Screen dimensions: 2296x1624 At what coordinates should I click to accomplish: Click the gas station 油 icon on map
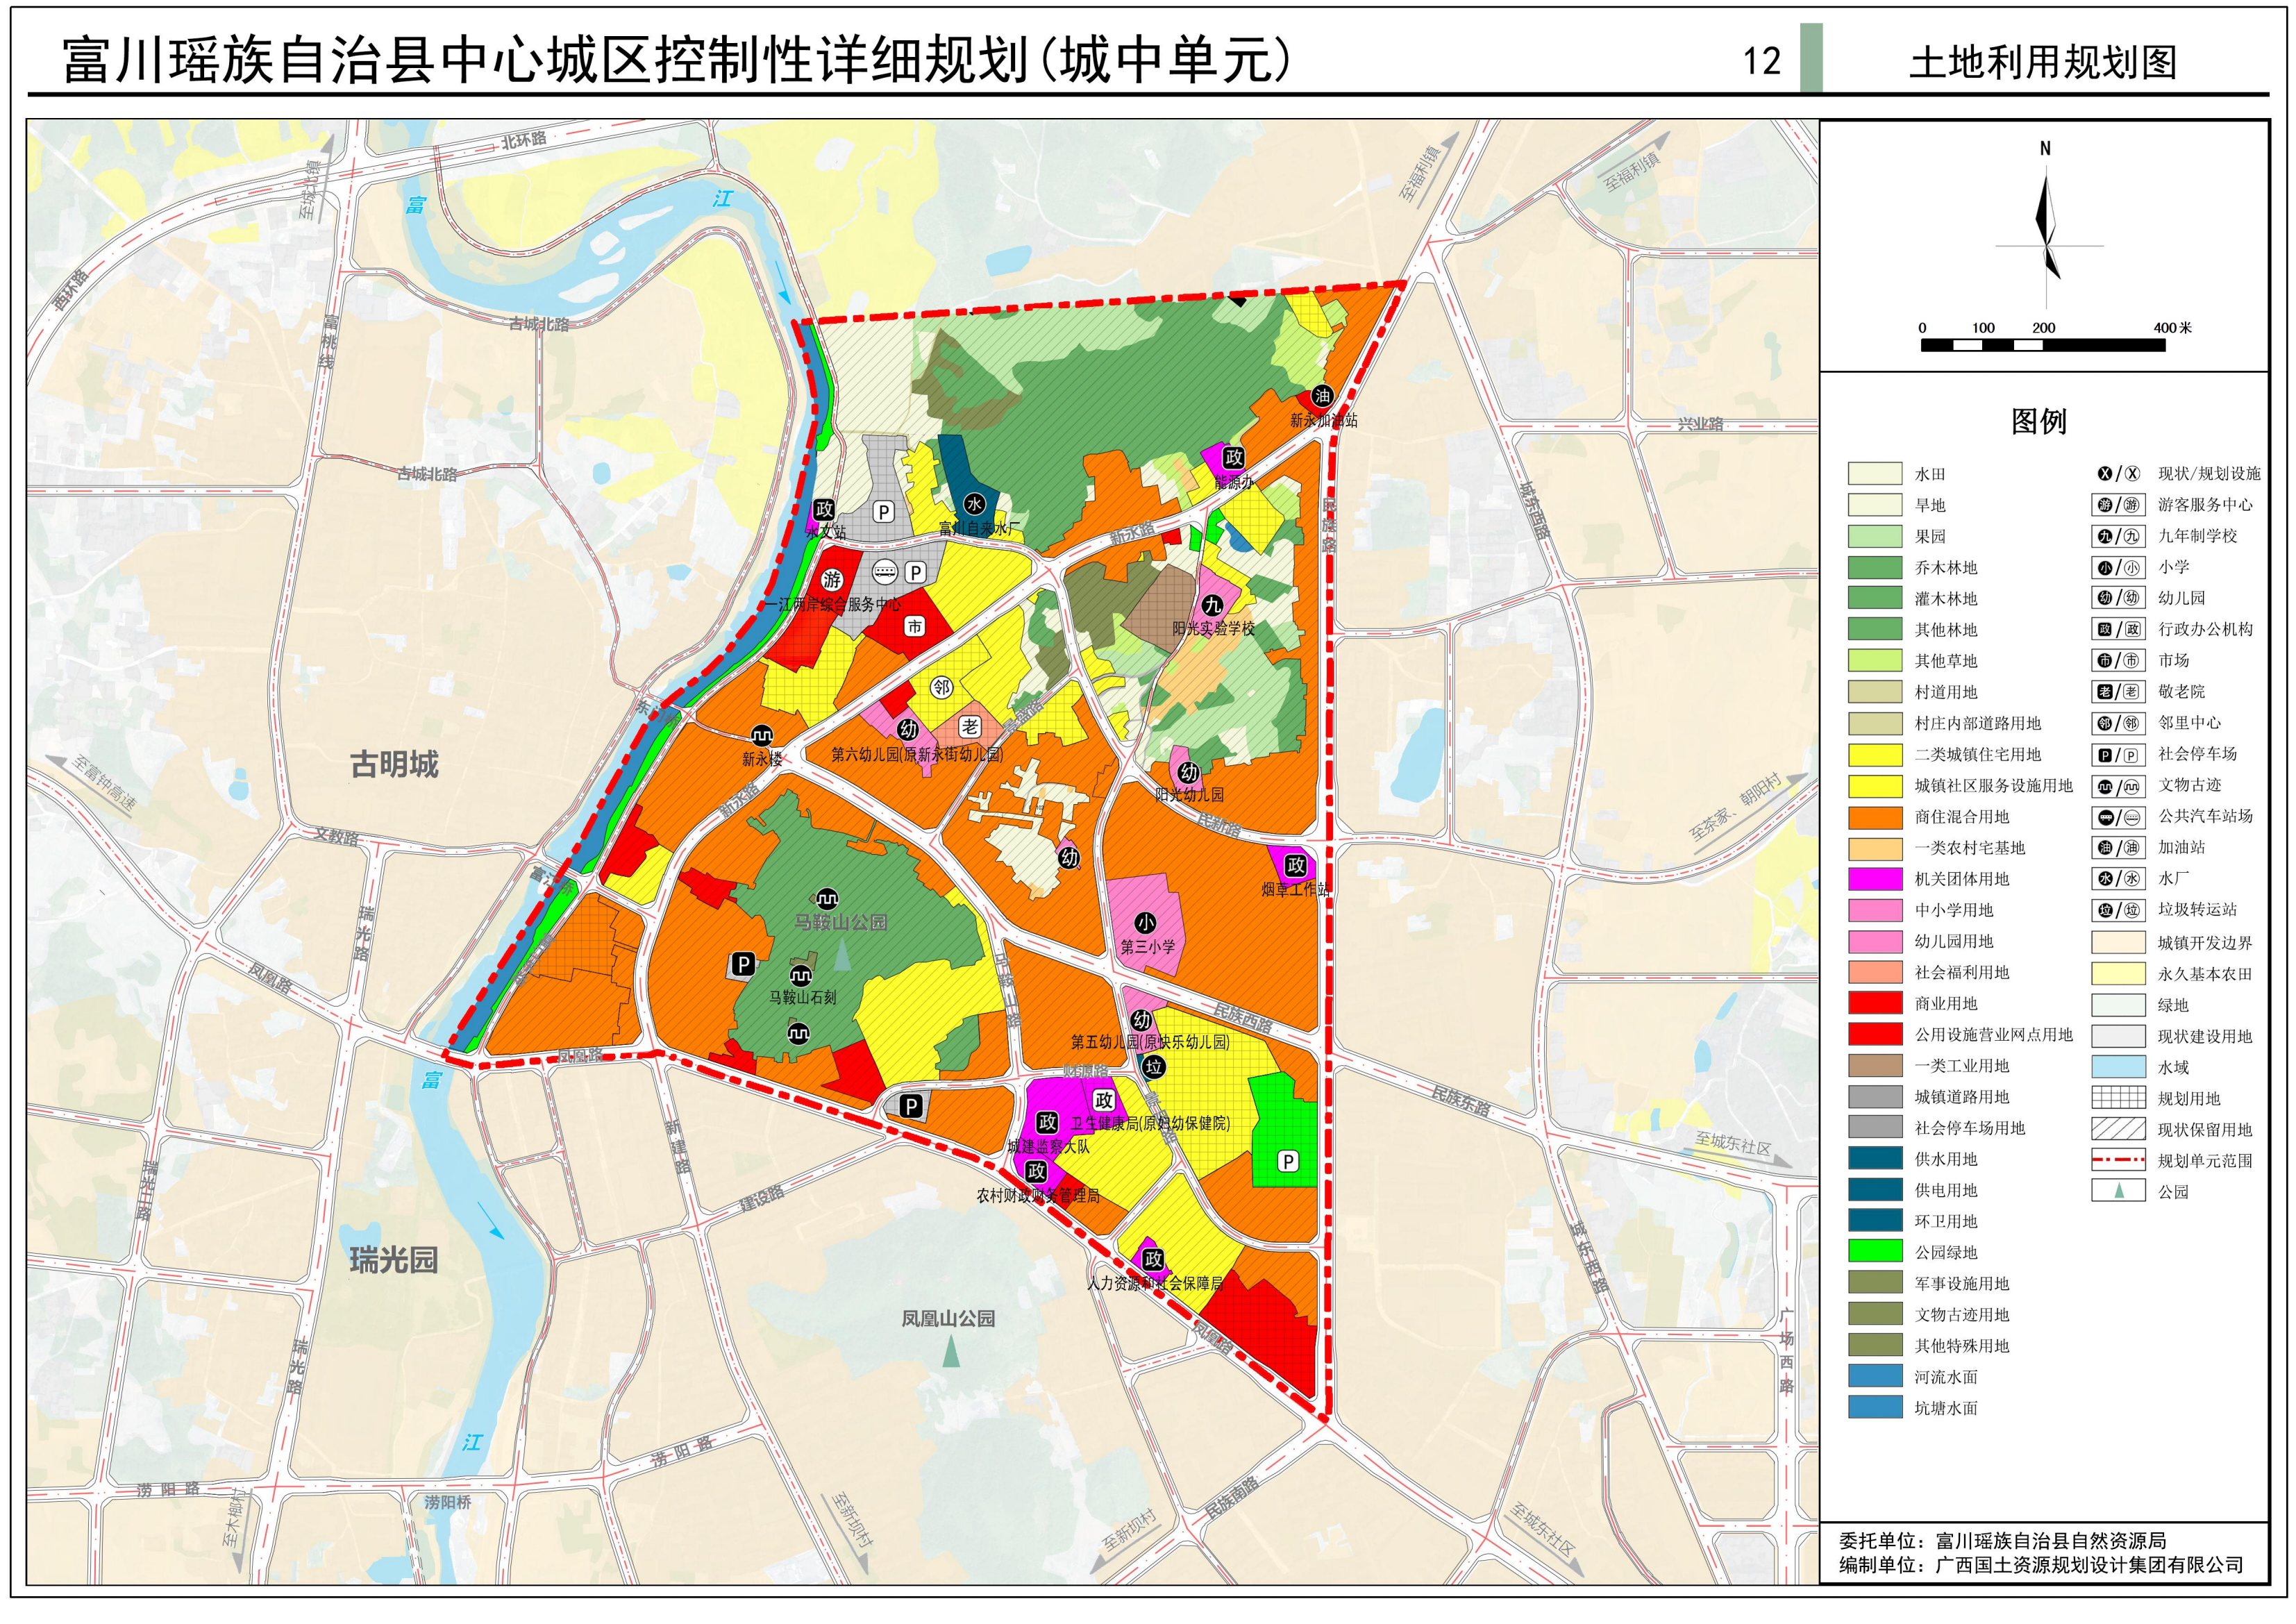[1322, 396]
